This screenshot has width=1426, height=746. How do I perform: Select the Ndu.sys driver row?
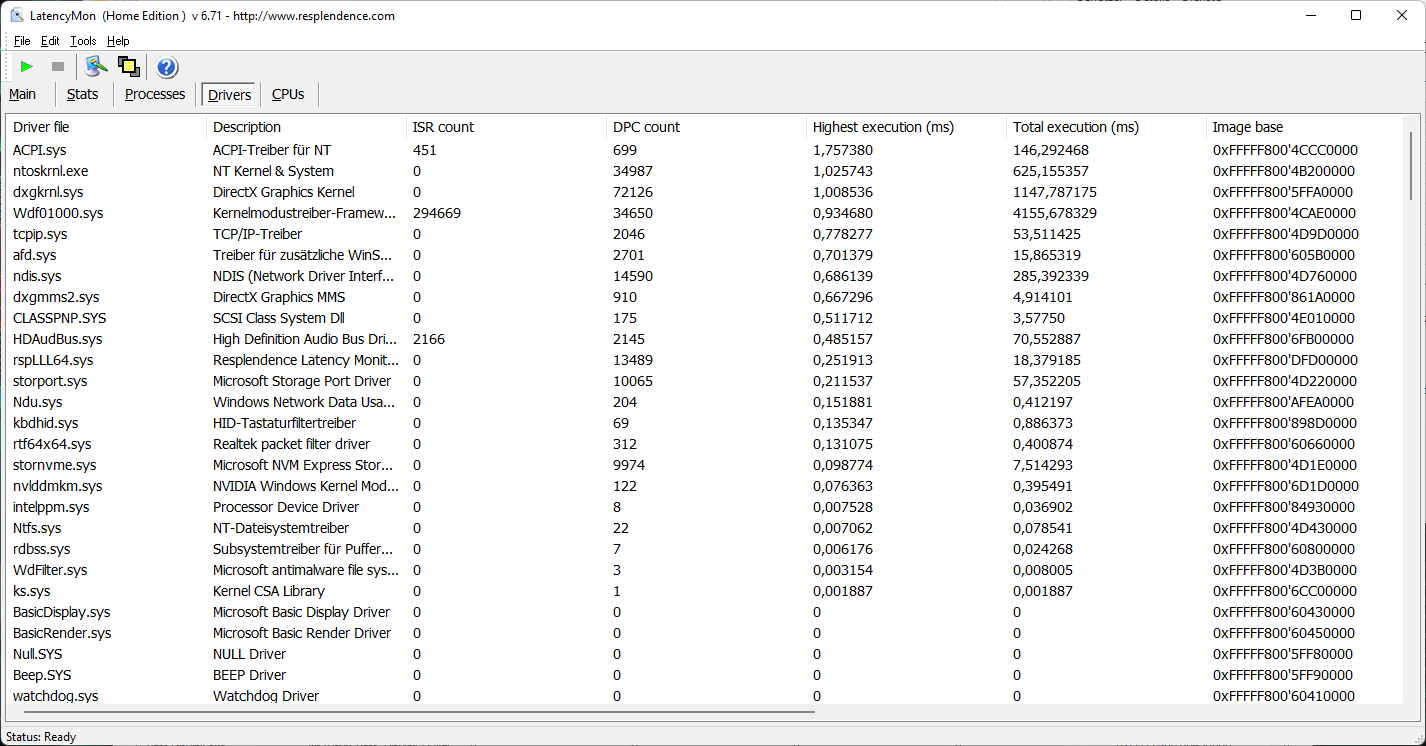click(x=705, y=402)
